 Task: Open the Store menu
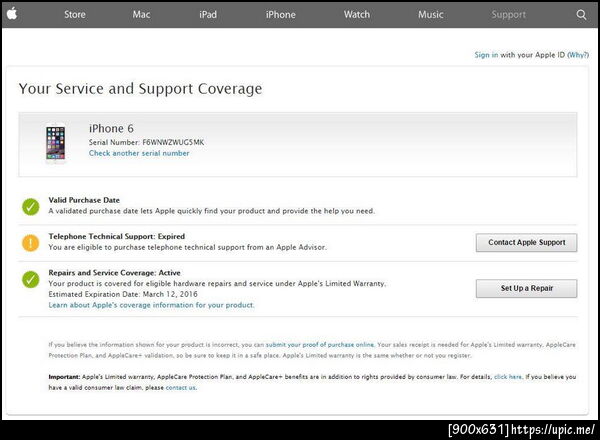[75, 15]
